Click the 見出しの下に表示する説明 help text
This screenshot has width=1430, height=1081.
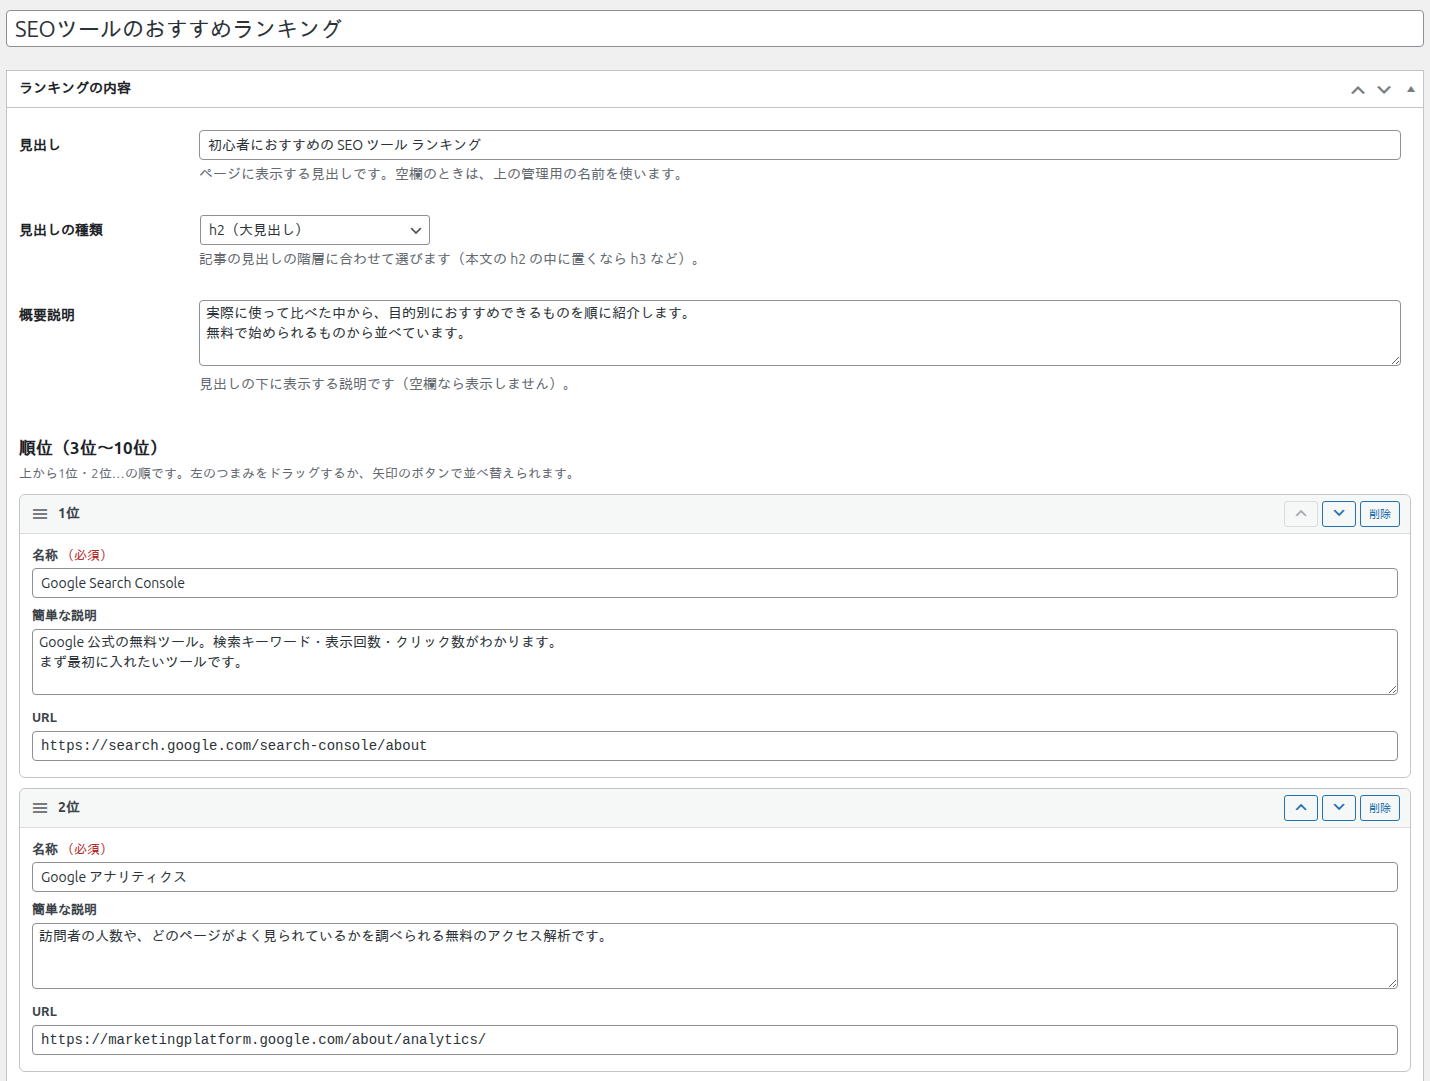pos(387,384)
